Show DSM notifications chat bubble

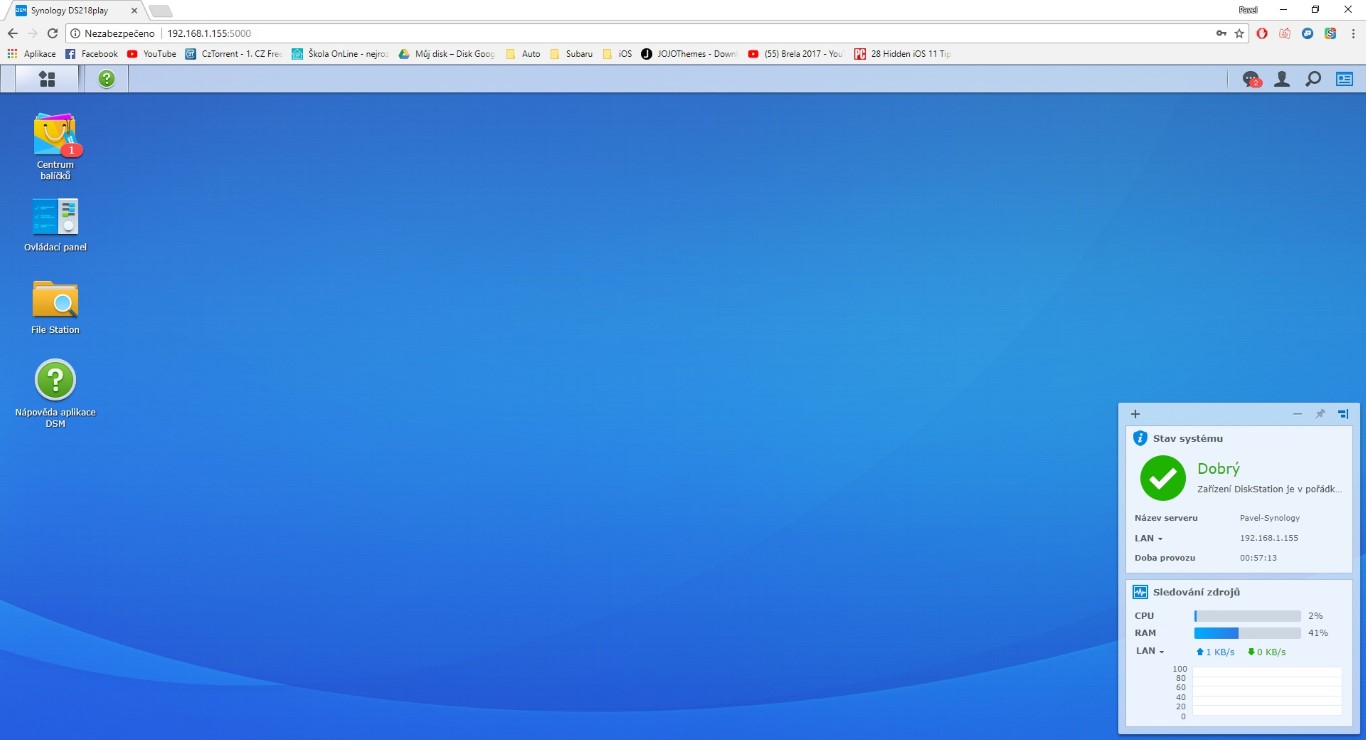click(x=1251, y=79)
